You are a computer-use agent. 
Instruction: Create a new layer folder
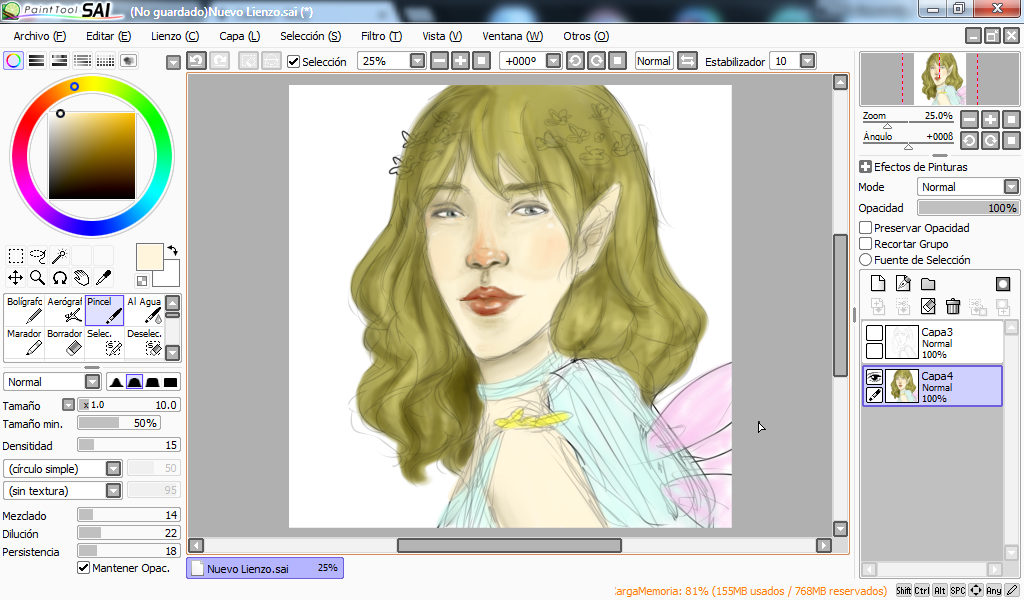coord(928,284)
